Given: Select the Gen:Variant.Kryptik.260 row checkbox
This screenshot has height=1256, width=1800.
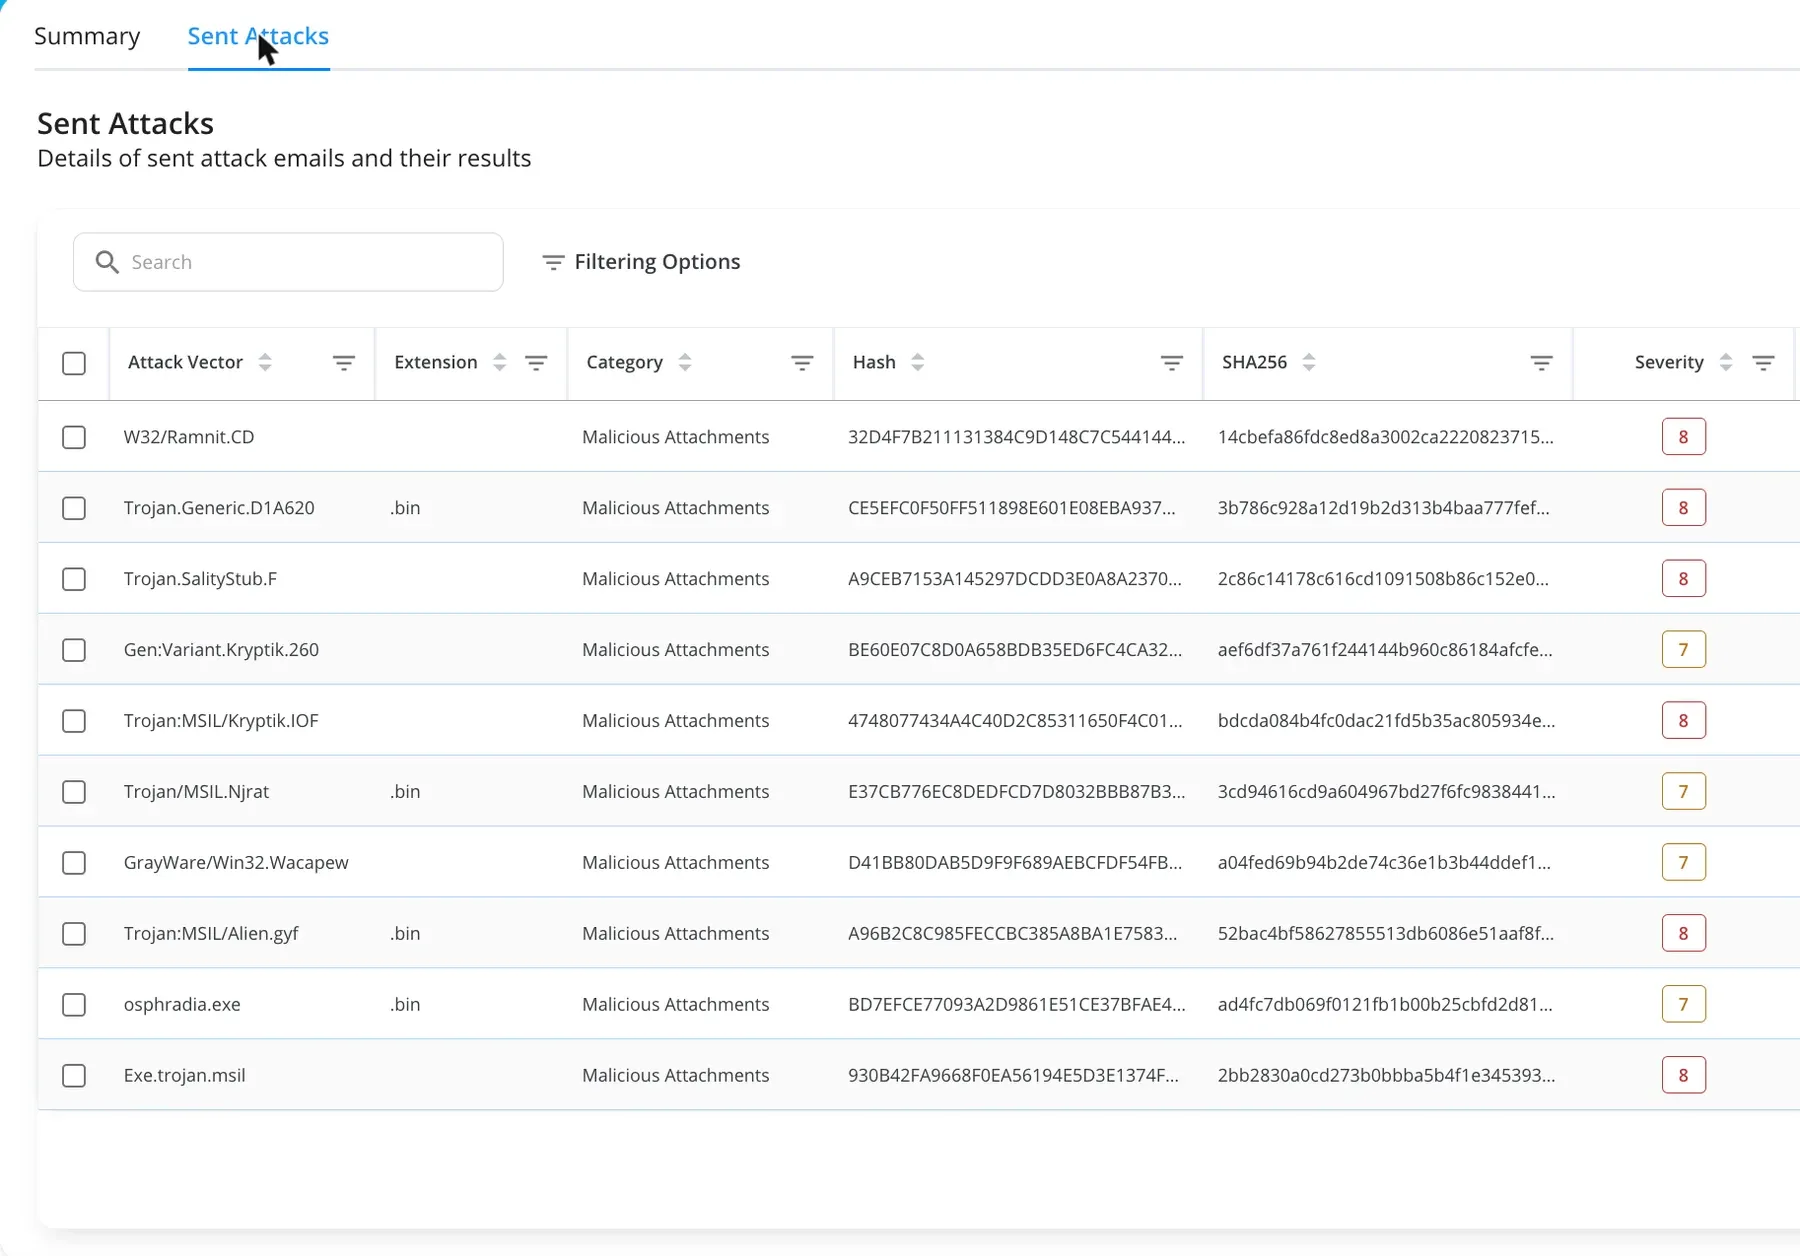Looking at the screenshot, I should [74, 650].
